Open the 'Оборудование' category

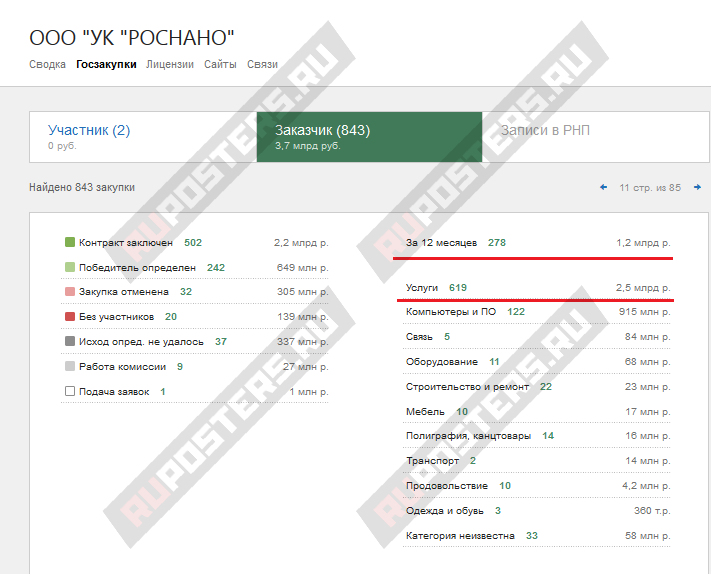pos(442,362)
